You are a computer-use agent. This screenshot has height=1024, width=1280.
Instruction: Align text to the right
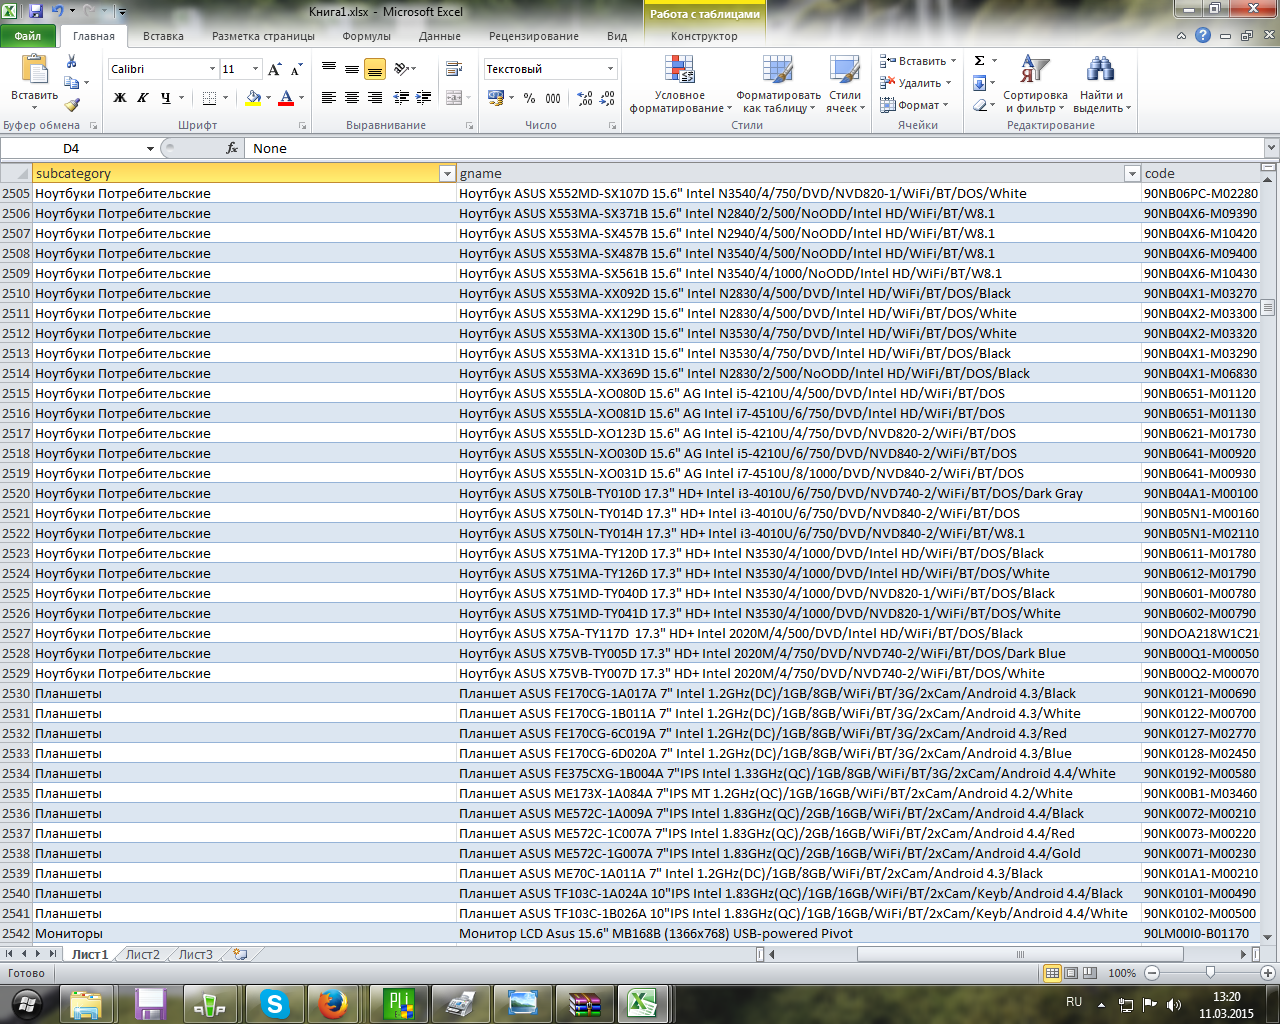click(x=375, y=98)
